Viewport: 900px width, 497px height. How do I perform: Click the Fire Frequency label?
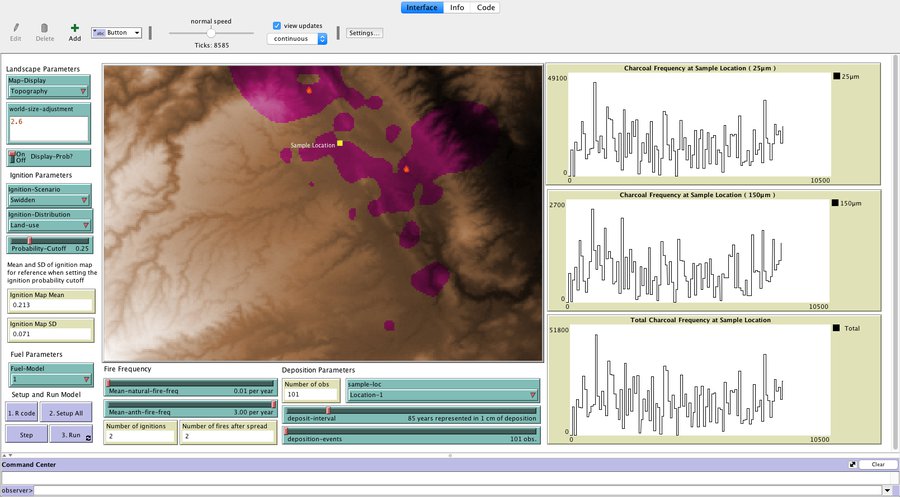click(x=127, y=369)
